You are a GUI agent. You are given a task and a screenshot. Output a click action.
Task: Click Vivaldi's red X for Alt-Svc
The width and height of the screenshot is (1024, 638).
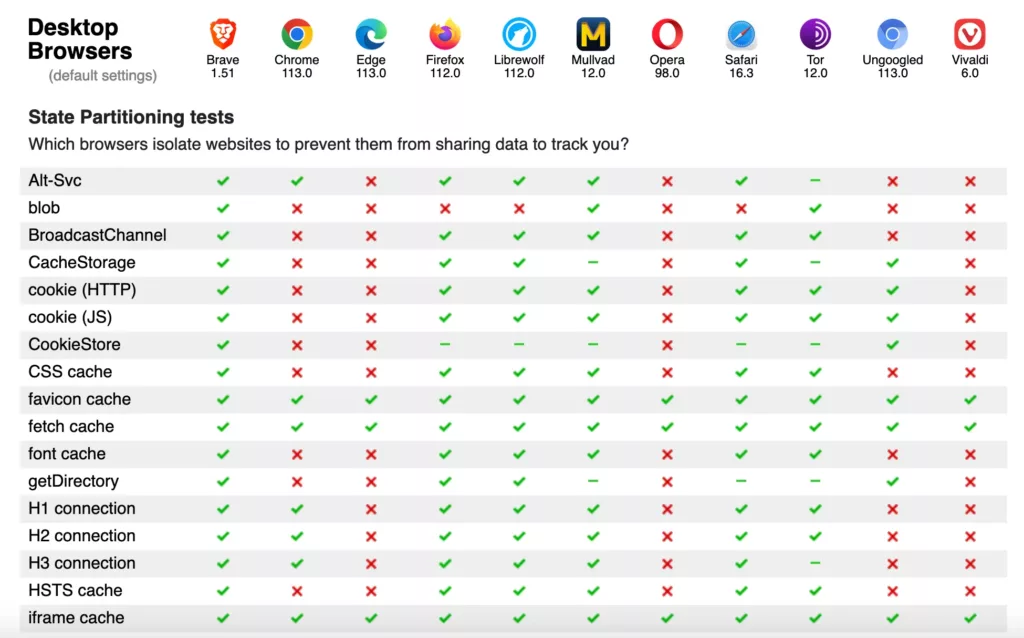[x=969, y=181]
